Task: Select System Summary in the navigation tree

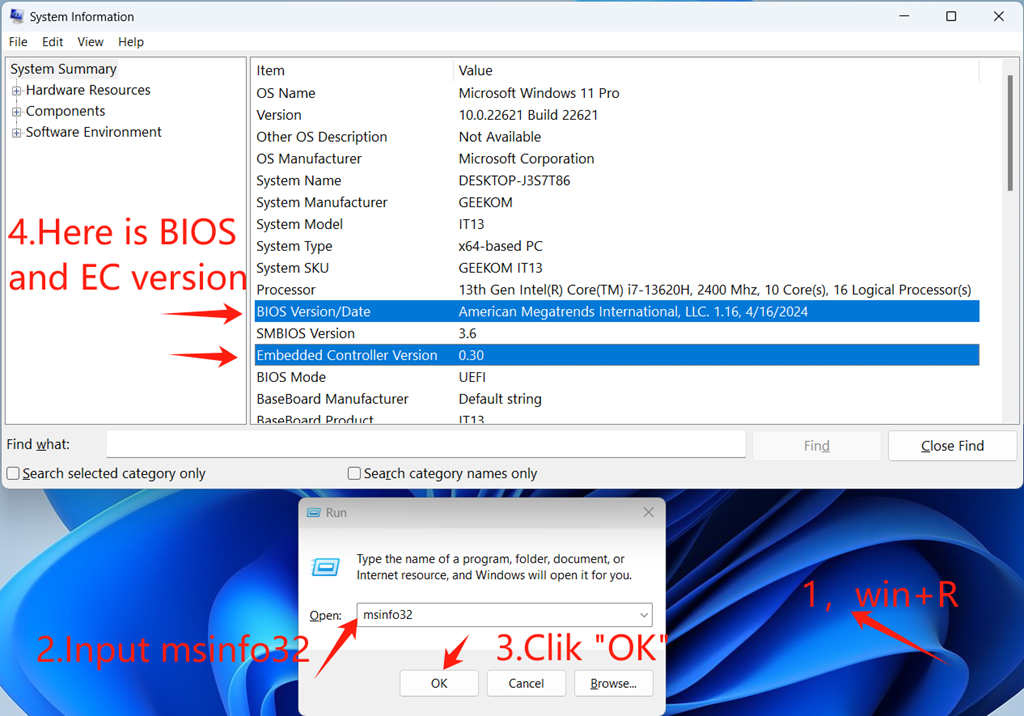Action: pos(63,68)
